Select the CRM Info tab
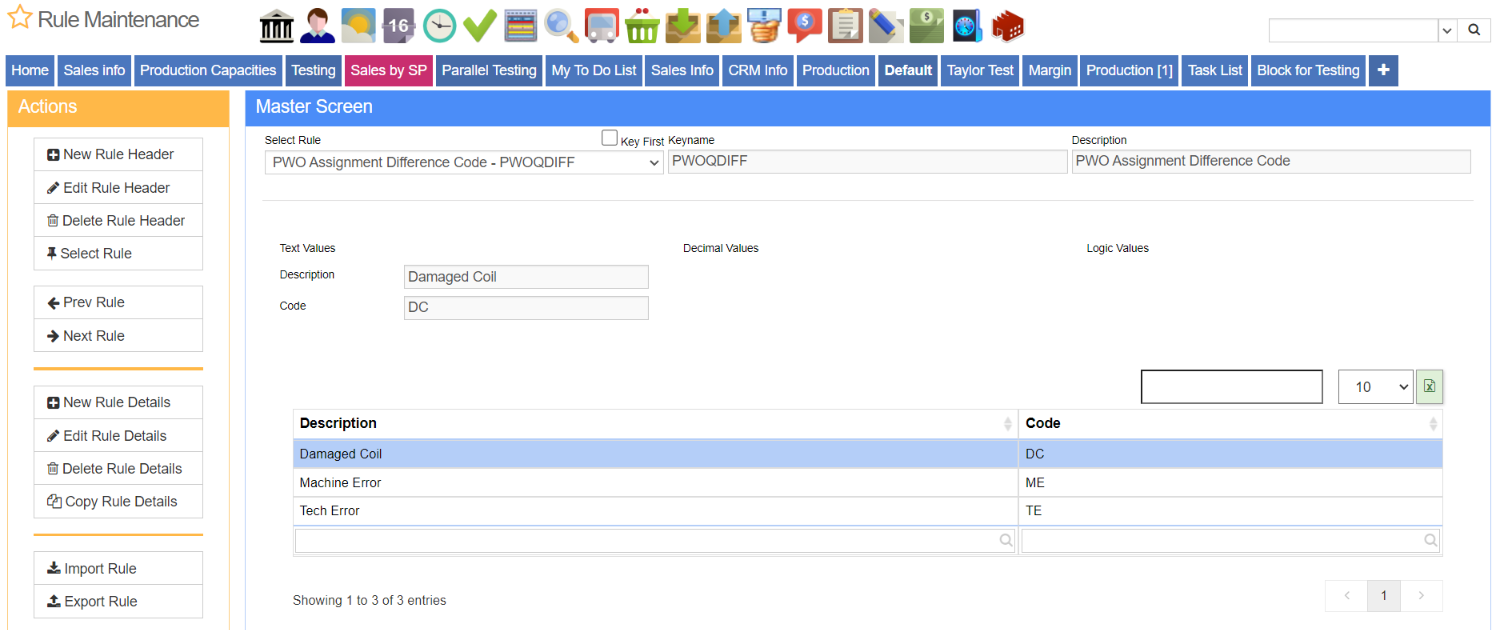Screen dimensions: 1498x630 click(x=757, y=70)
